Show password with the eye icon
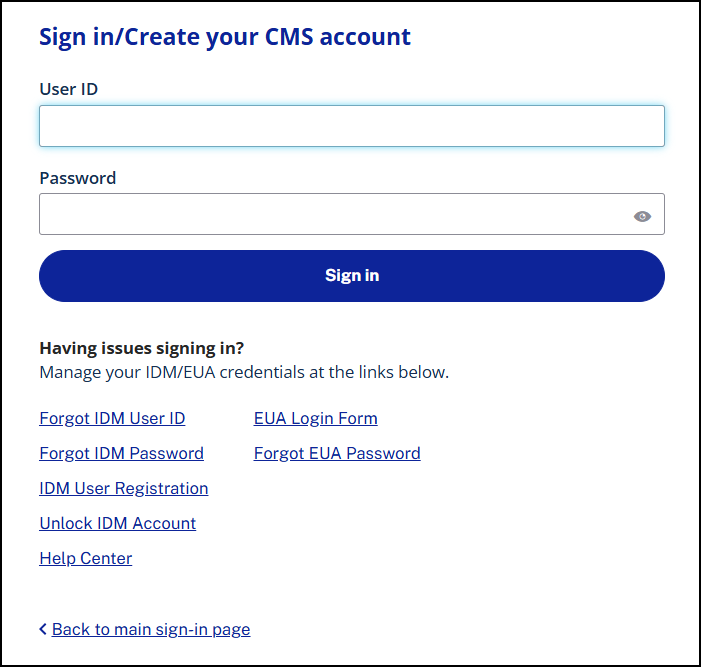This screenshot has height=667, width=701. coord(642,216)
